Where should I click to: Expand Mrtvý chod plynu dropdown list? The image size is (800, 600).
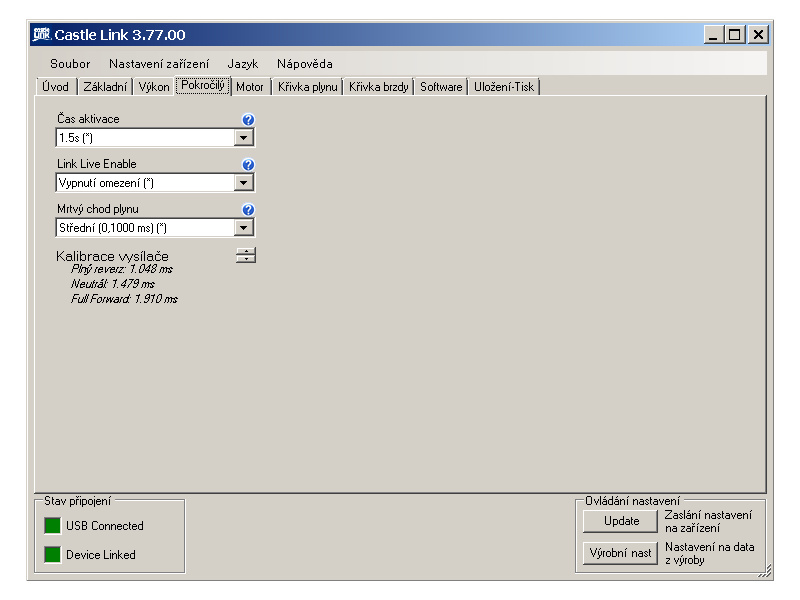click(x=243, y=228)
